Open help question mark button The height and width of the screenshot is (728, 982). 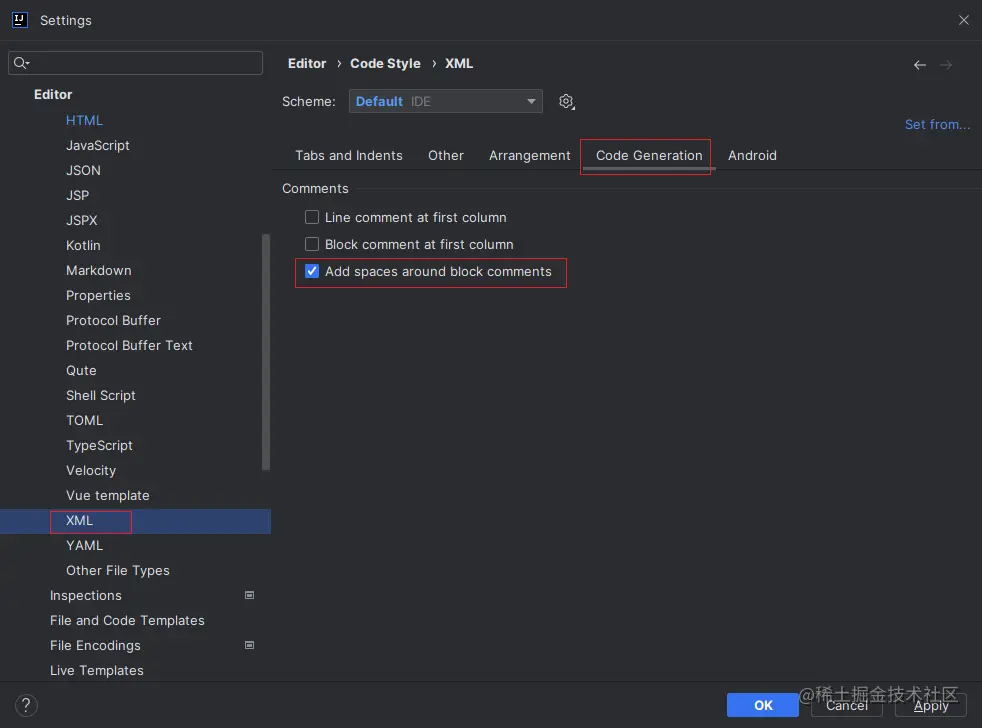click(26, 705)
